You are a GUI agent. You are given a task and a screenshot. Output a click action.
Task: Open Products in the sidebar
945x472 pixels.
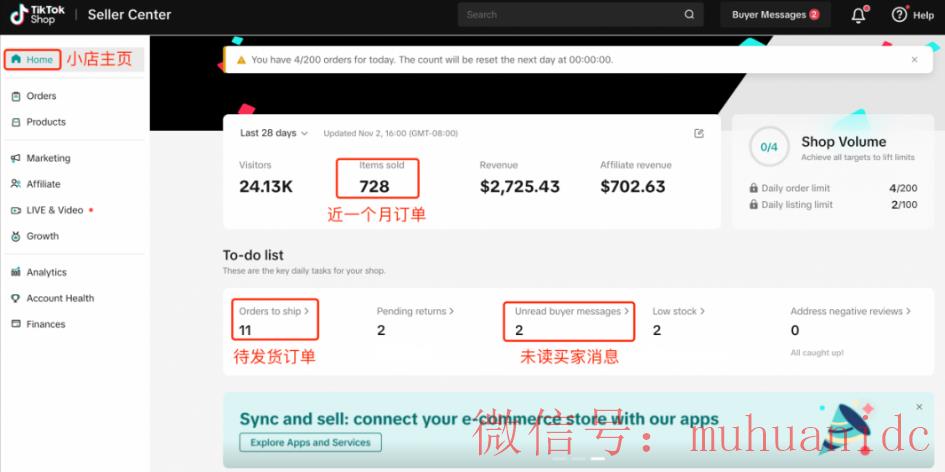point(45,122)
